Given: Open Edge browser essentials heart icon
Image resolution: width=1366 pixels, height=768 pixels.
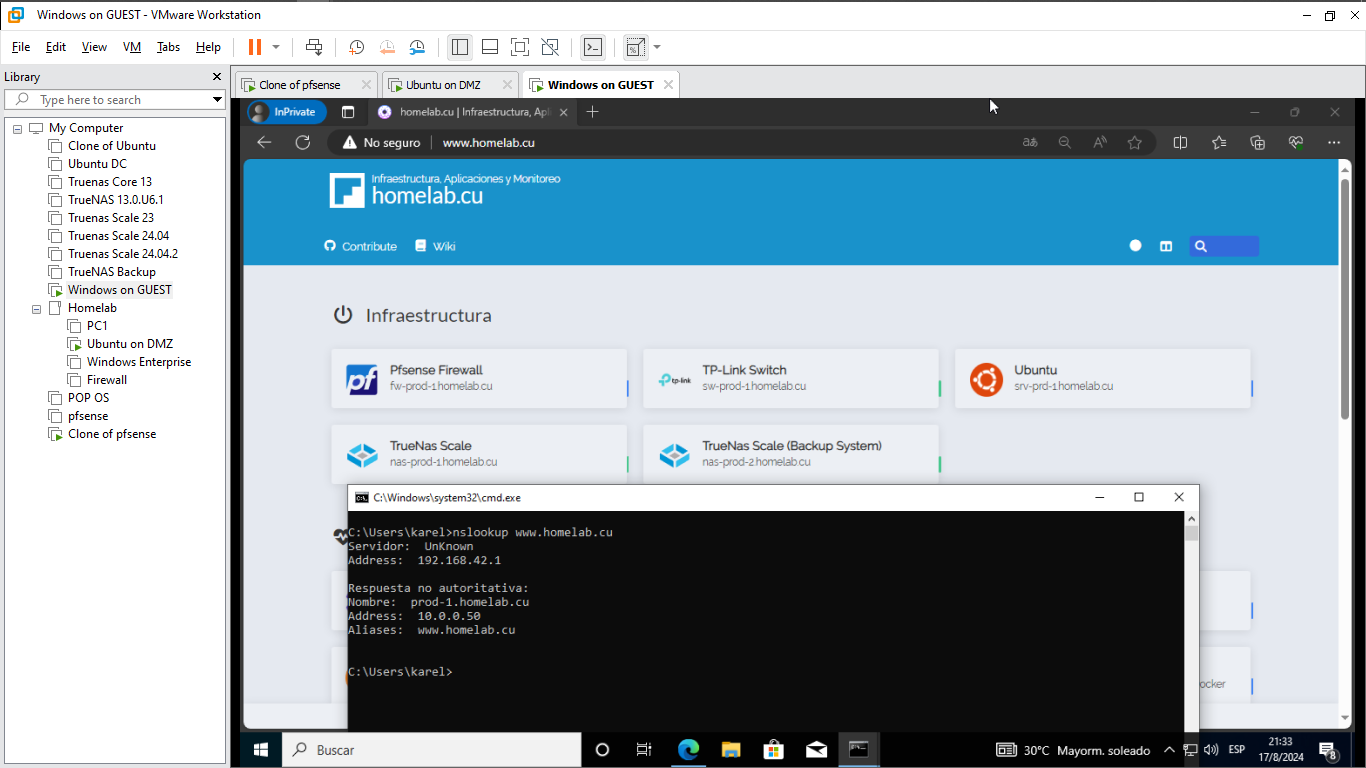Looking at the screenshot, I should coord(1296,143).
